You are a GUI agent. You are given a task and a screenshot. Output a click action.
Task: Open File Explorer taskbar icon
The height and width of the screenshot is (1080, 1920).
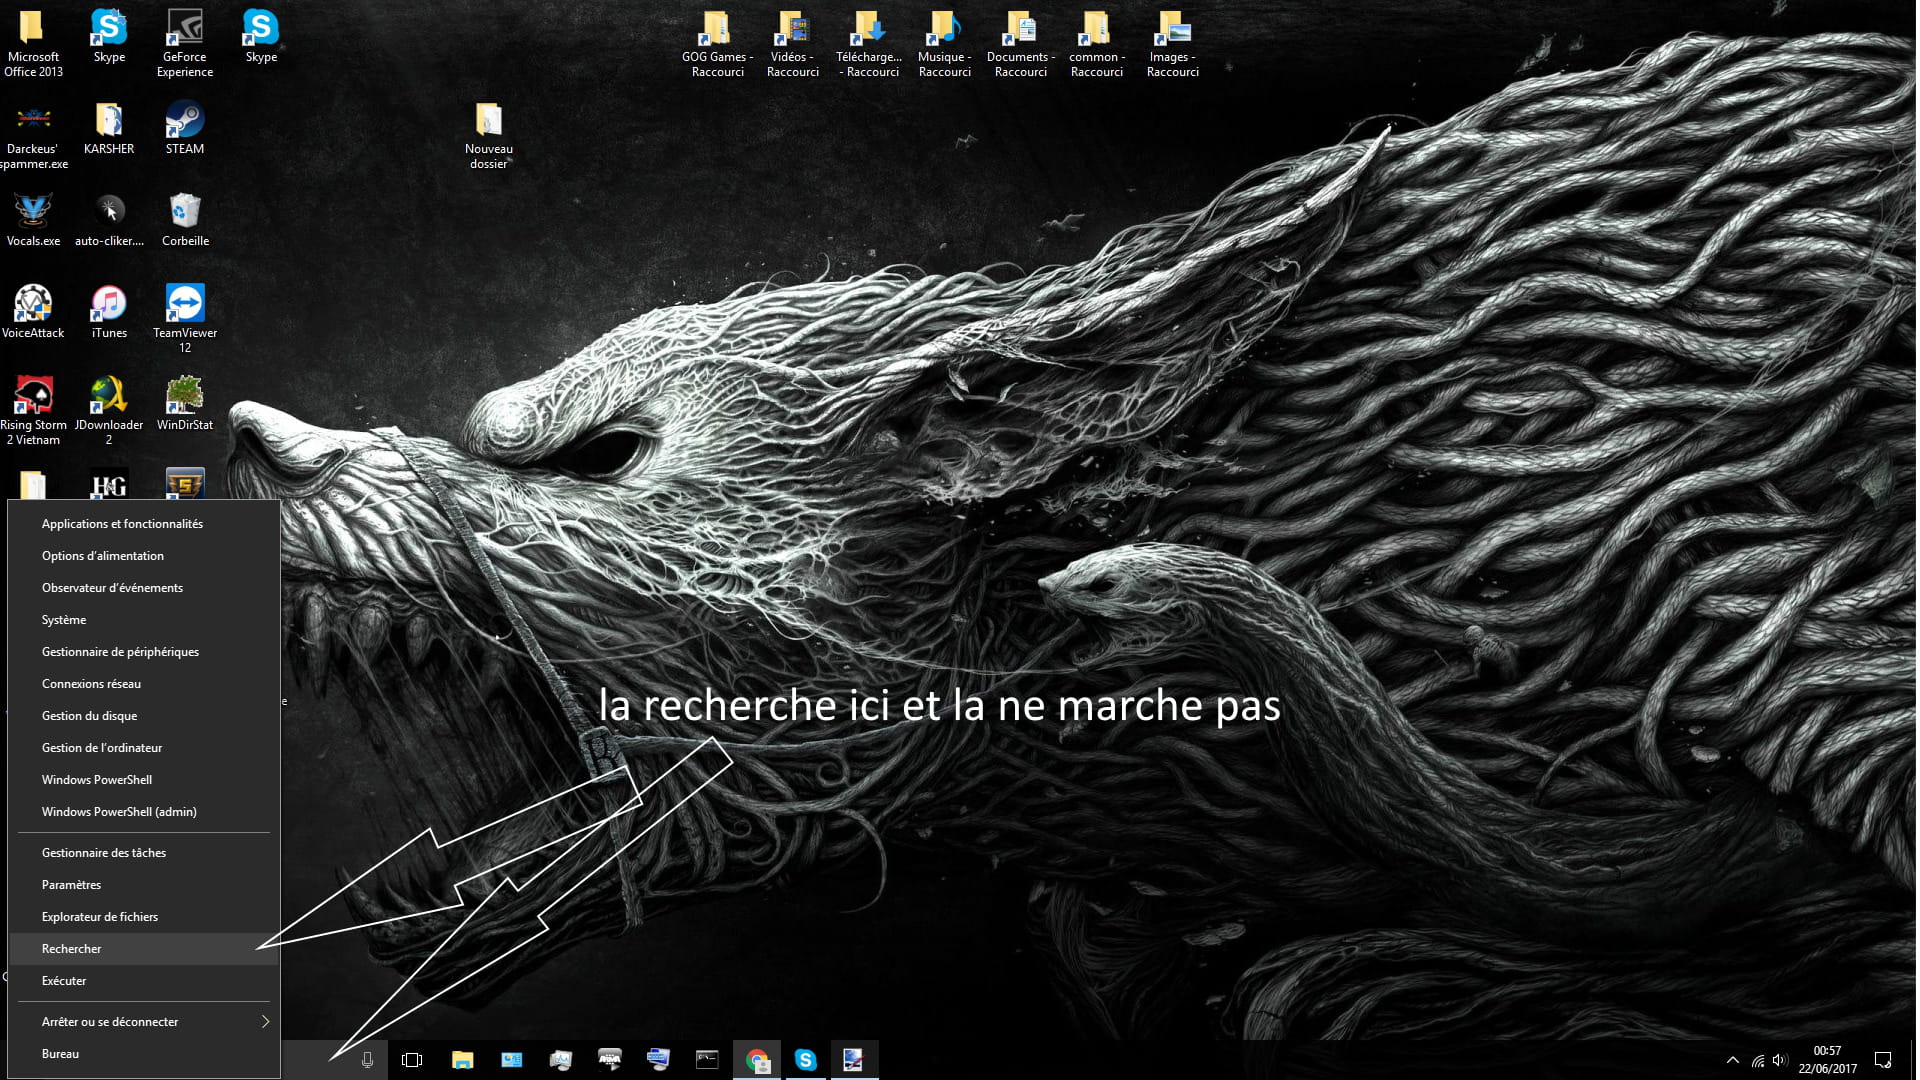462,1060
